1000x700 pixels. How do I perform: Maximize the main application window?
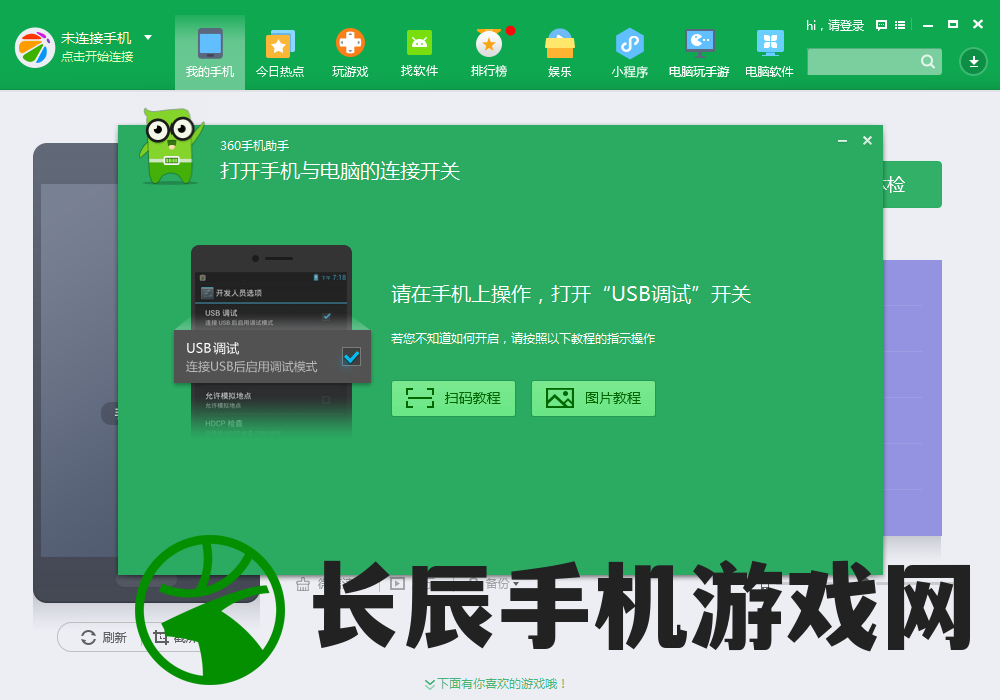pos(953,24)
